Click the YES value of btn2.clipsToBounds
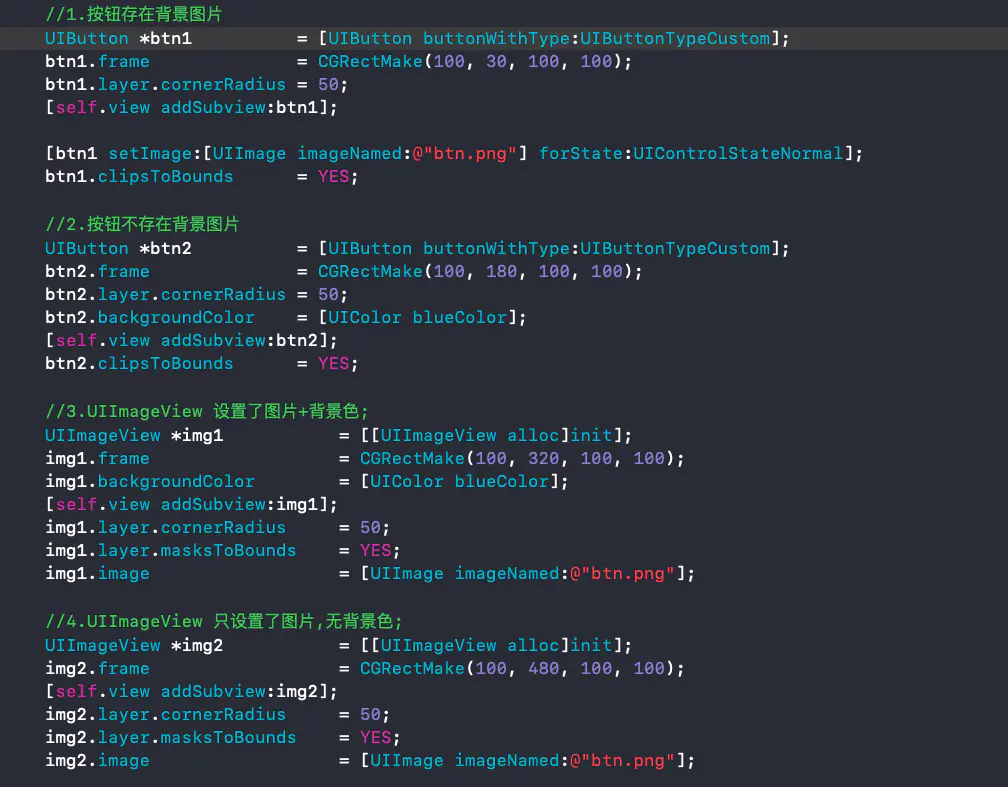1008x787 pixels. click(334, 364)
